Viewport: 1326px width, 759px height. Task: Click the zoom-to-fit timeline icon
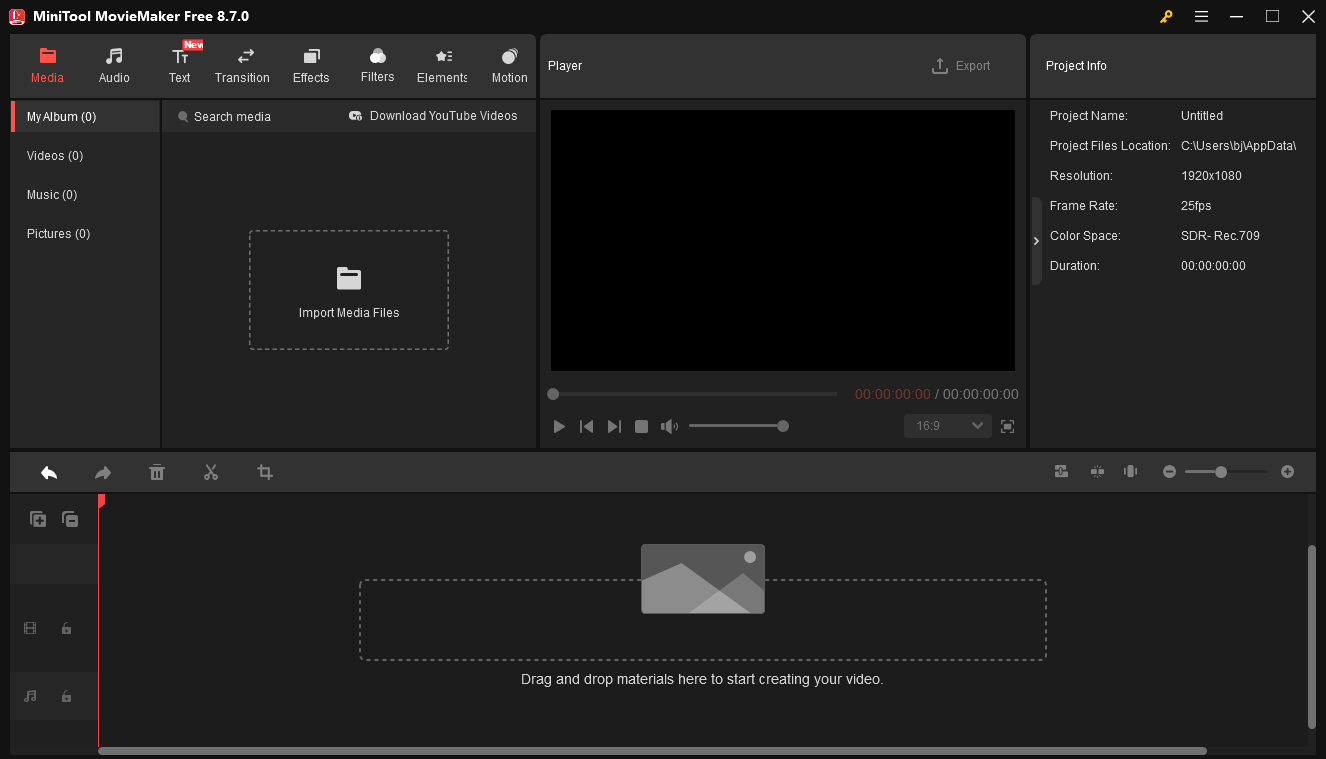(1131, 471)
